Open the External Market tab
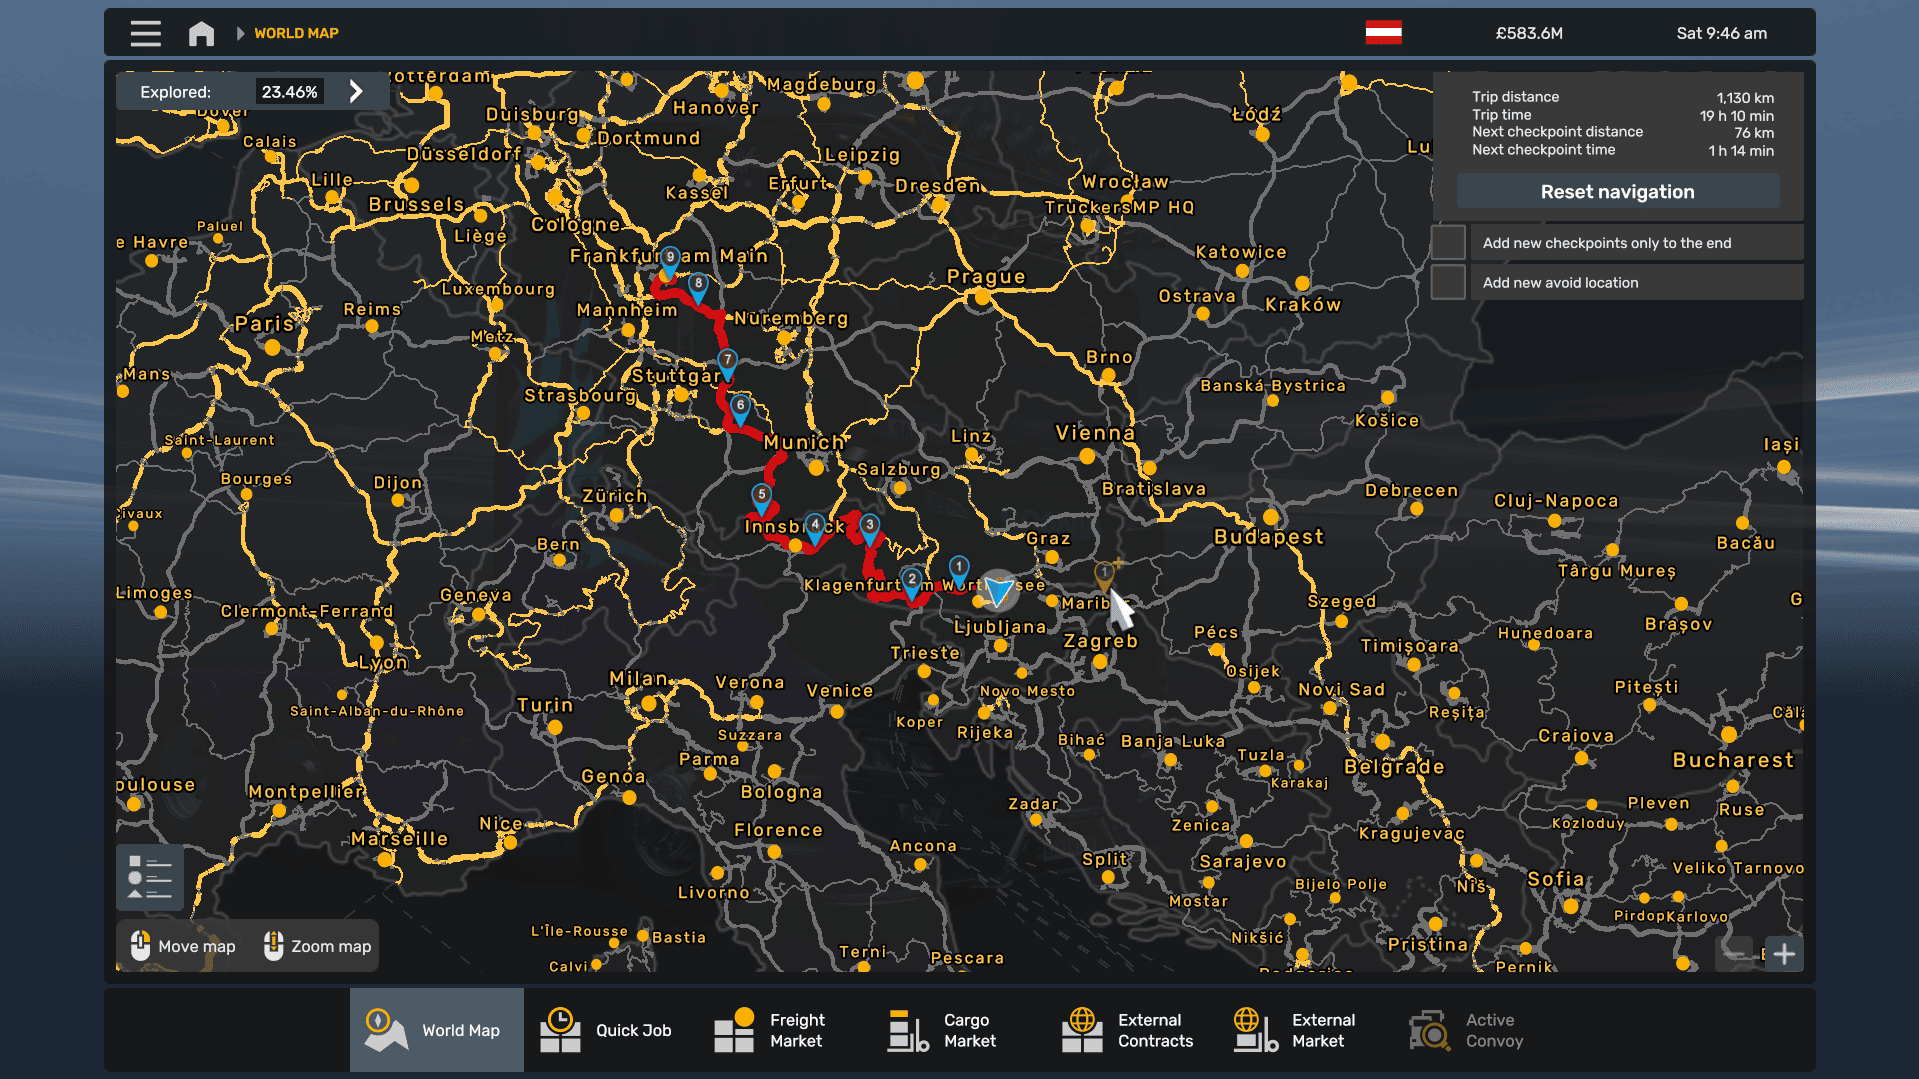The image size is (1919, 1079). [1306, 1030]
